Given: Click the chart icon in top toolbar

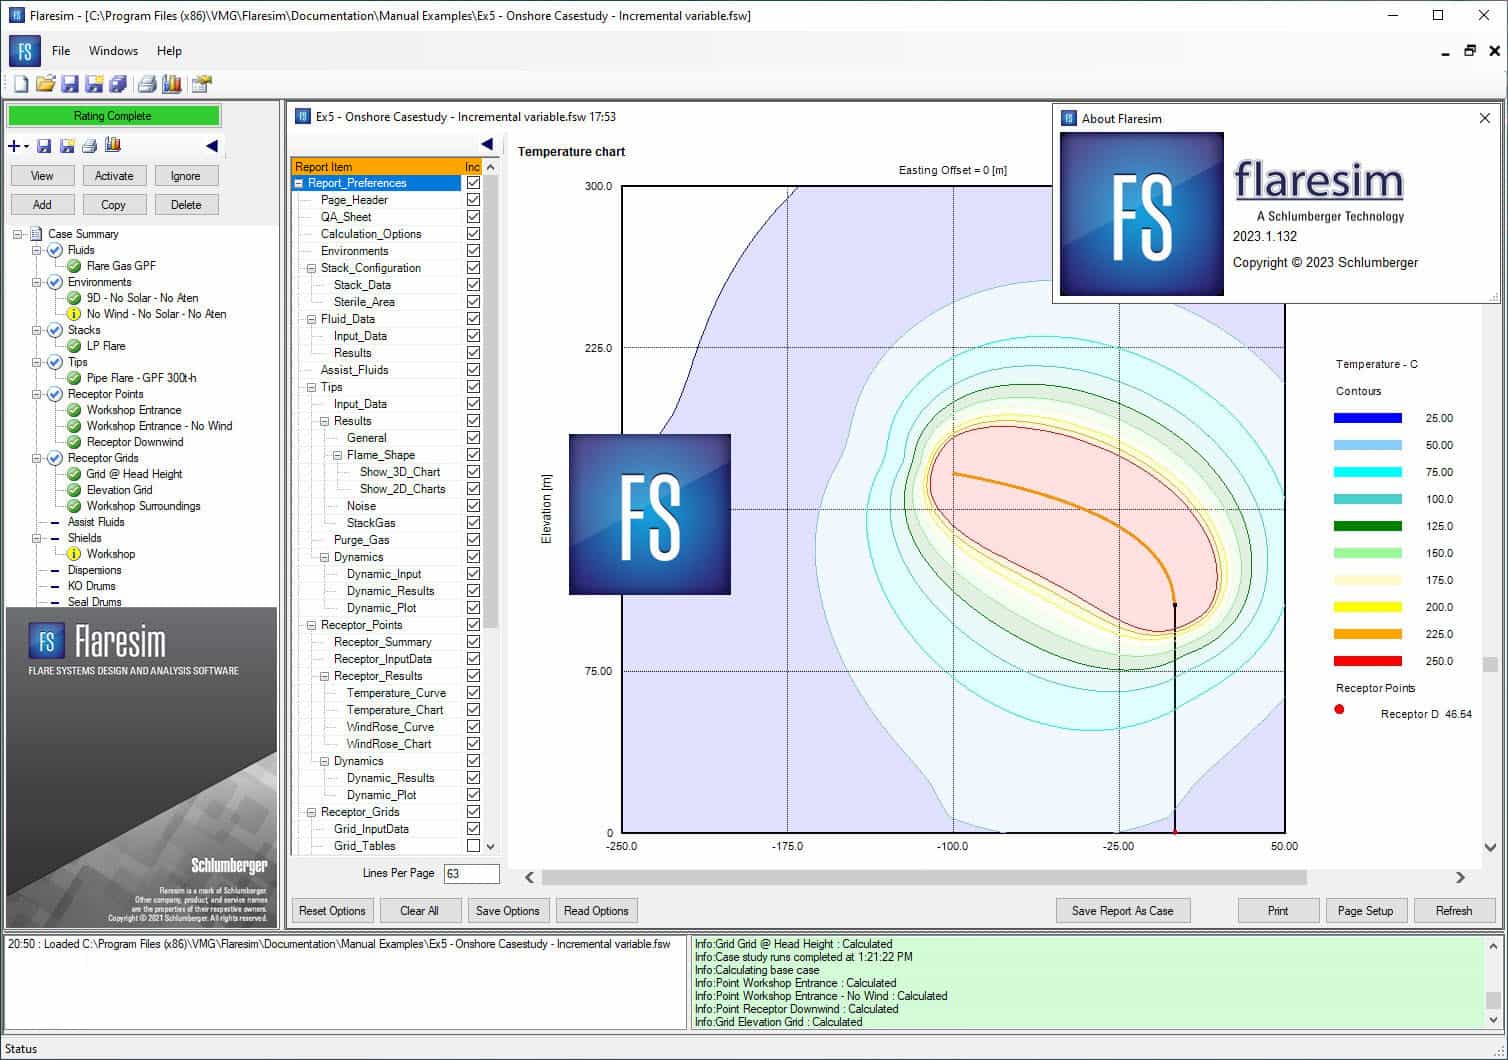Looking at the screenshot, I should click(171, 84).
